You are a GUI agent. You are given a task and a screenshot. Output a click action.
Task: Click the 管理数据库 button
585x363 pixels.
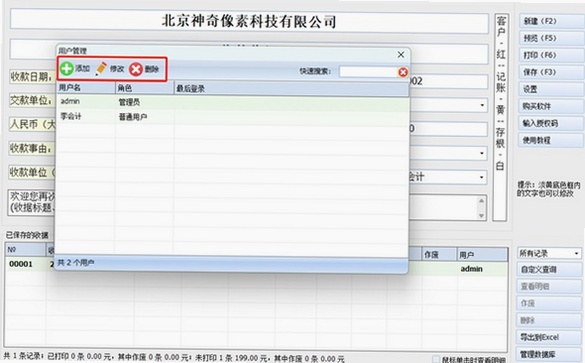pyautogui.click(x=550, y=354)
